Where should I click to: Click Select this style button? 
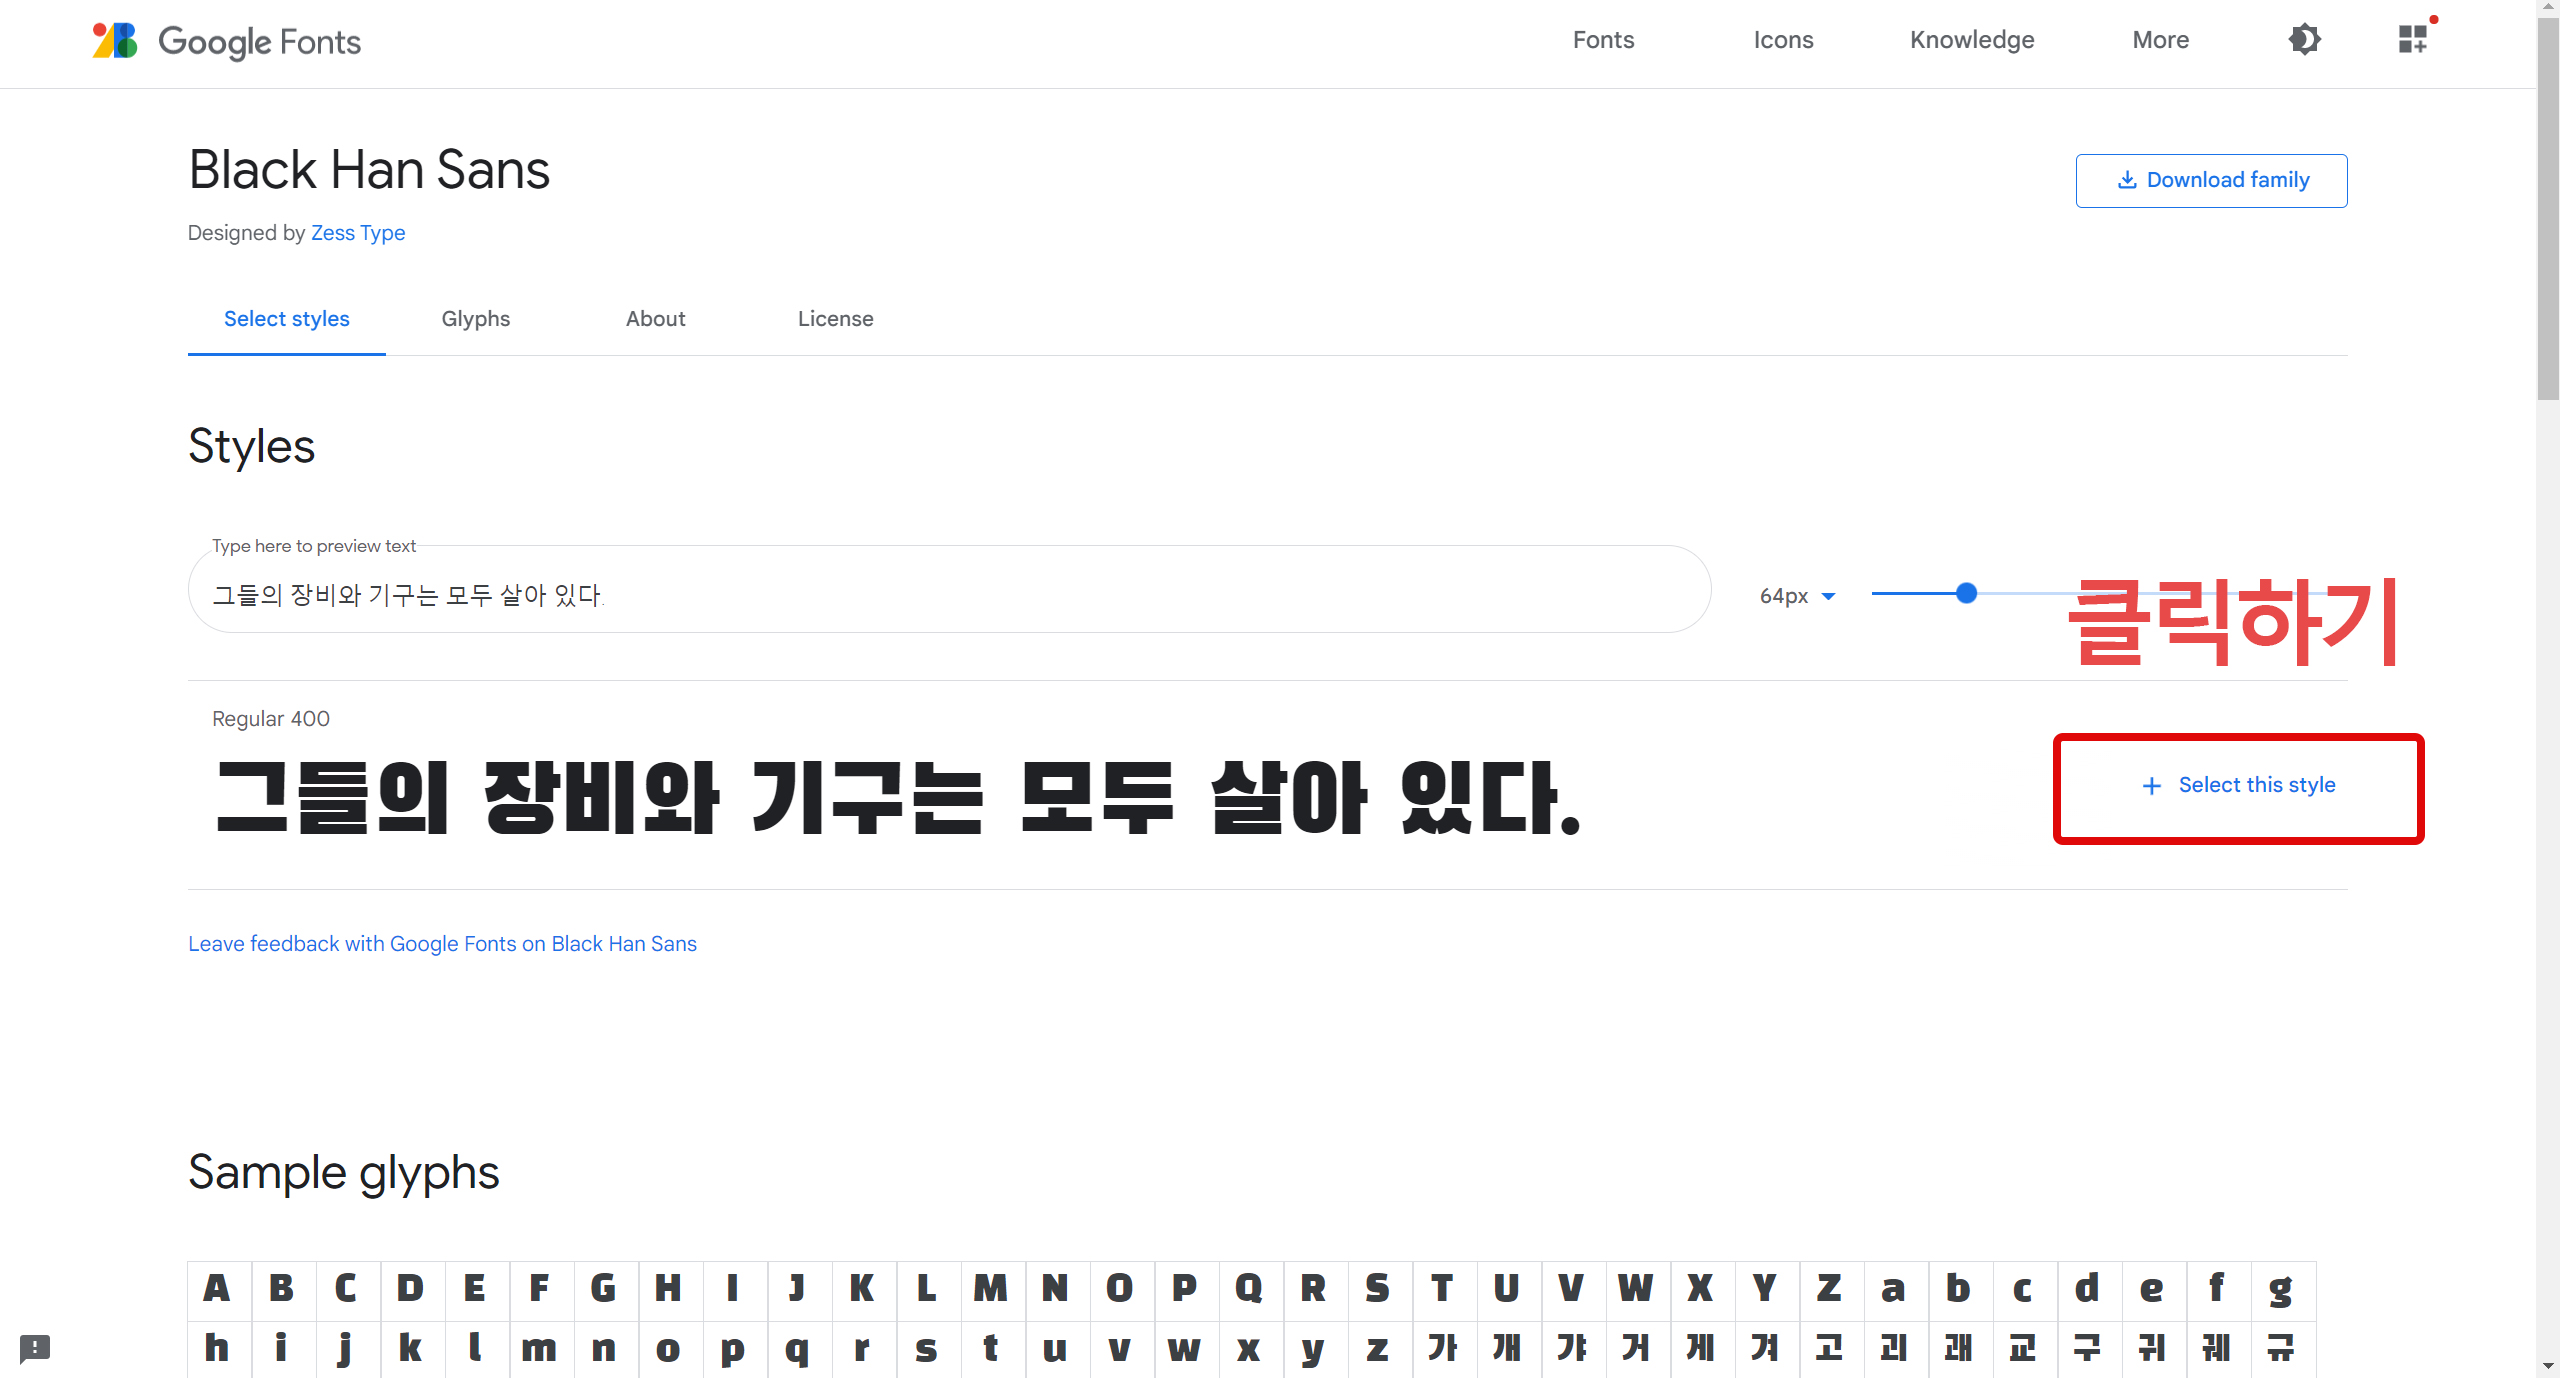coord(2239,785)
